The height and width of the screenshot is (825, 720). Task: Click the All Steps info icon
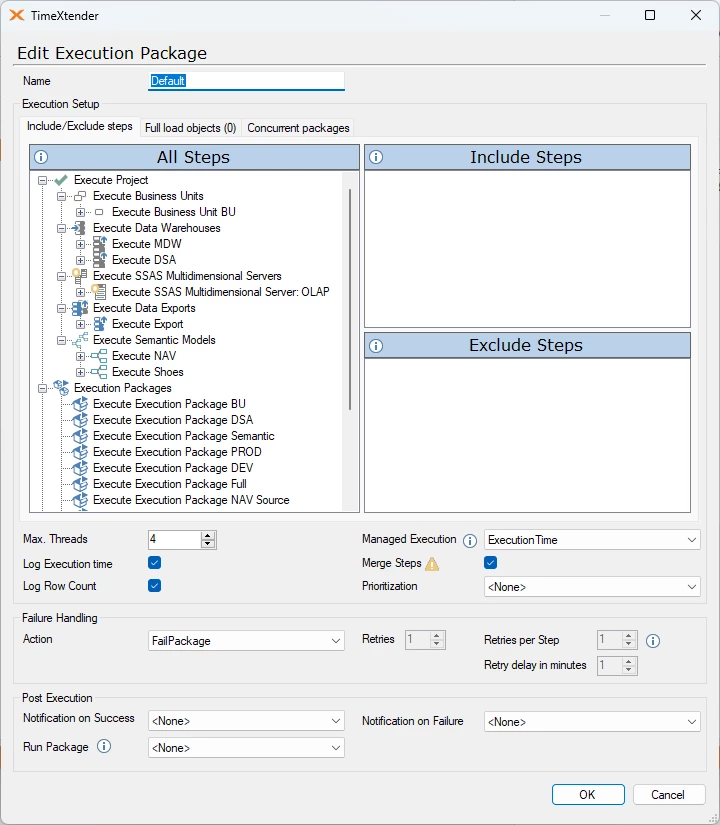coord(41,157)
